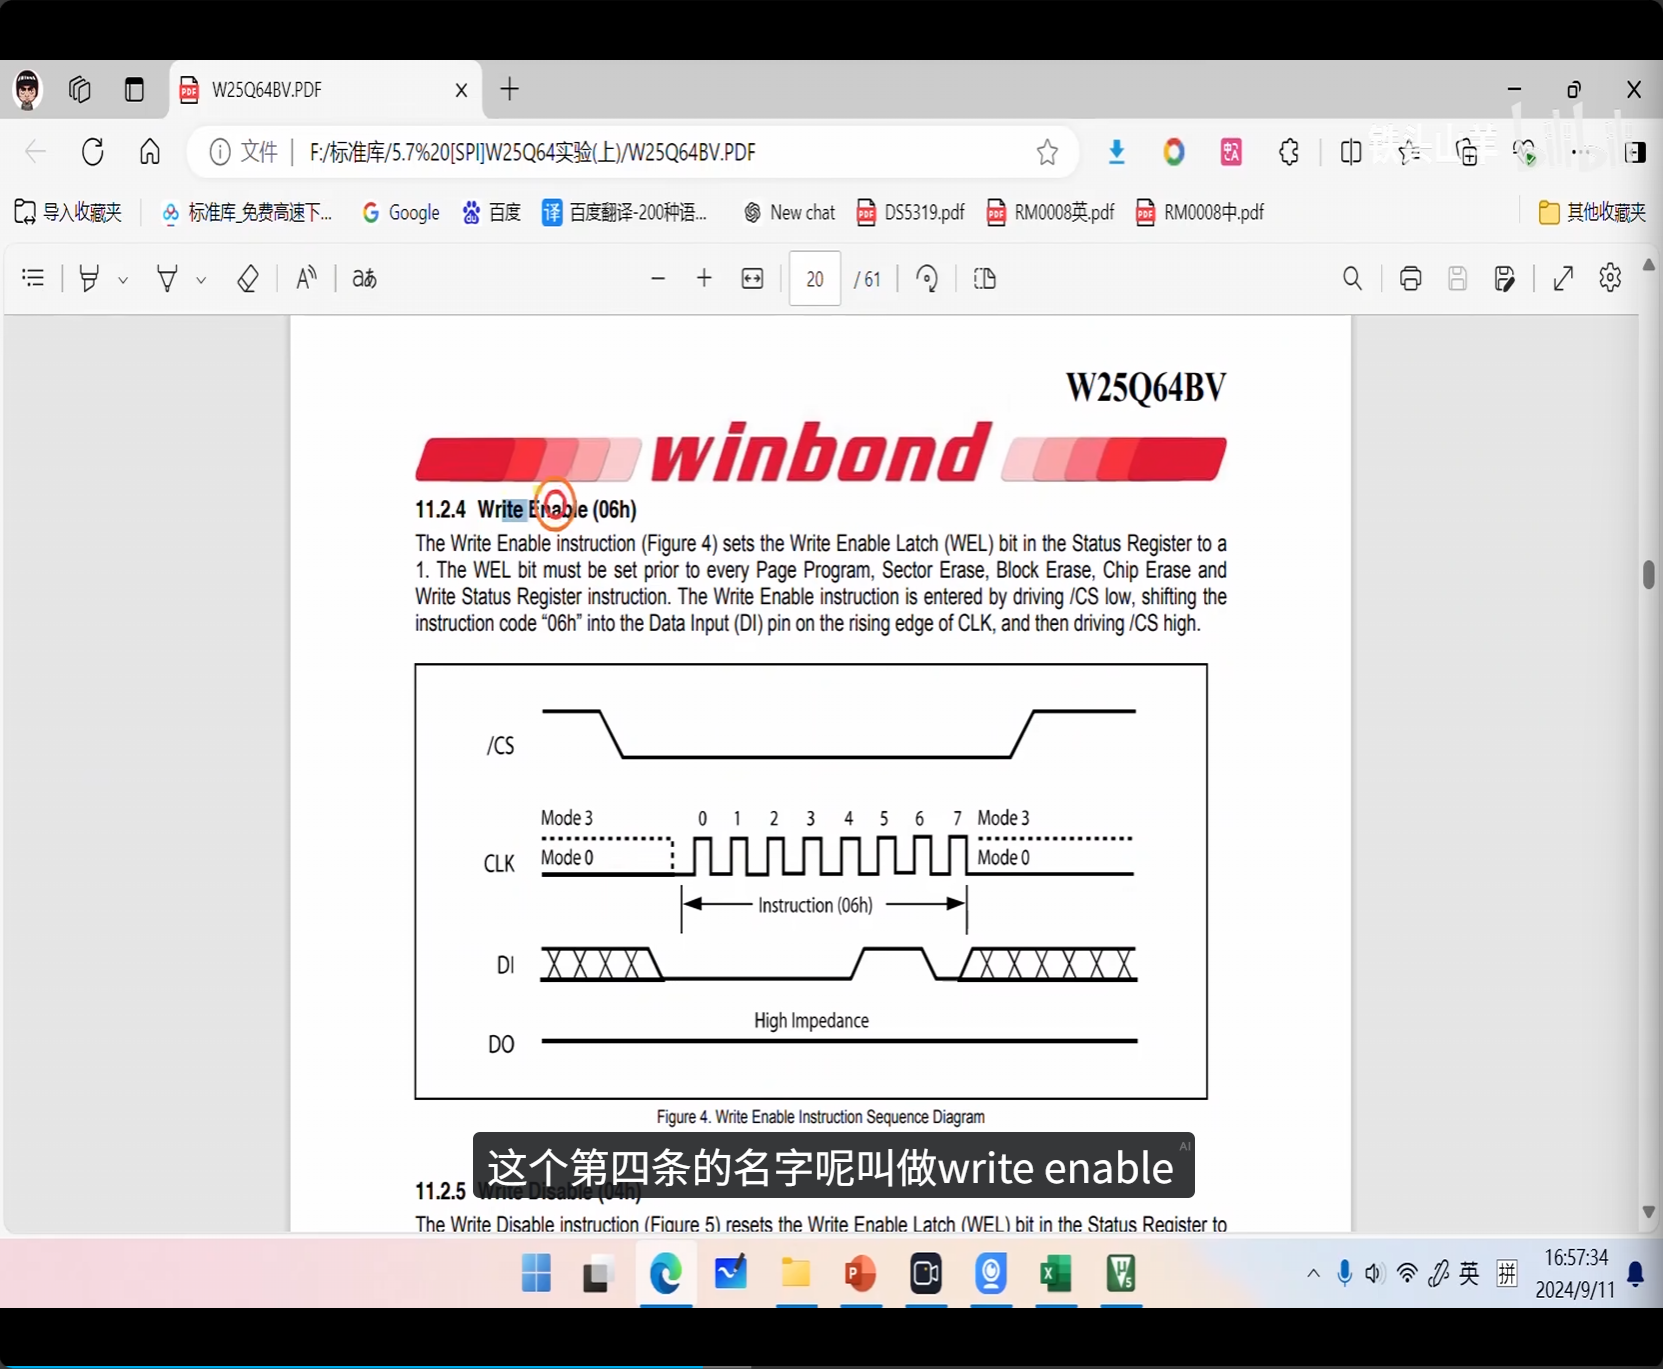Toggle split screen view
Image resolution: width=1663 pixels, height=1369 pixels.
pos(1351,152)
